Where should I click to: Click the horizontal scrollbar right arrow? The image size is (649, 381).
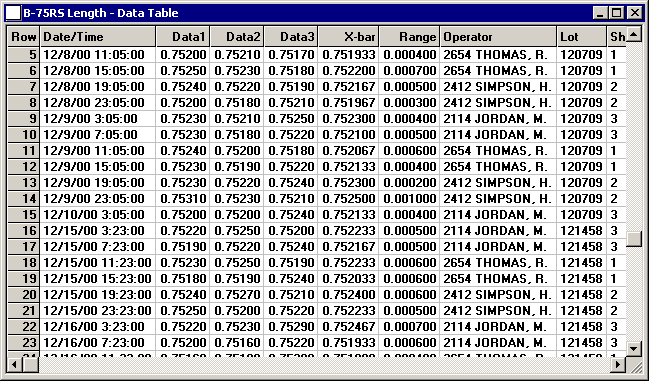pyautogui.click(x=618, y=364)
